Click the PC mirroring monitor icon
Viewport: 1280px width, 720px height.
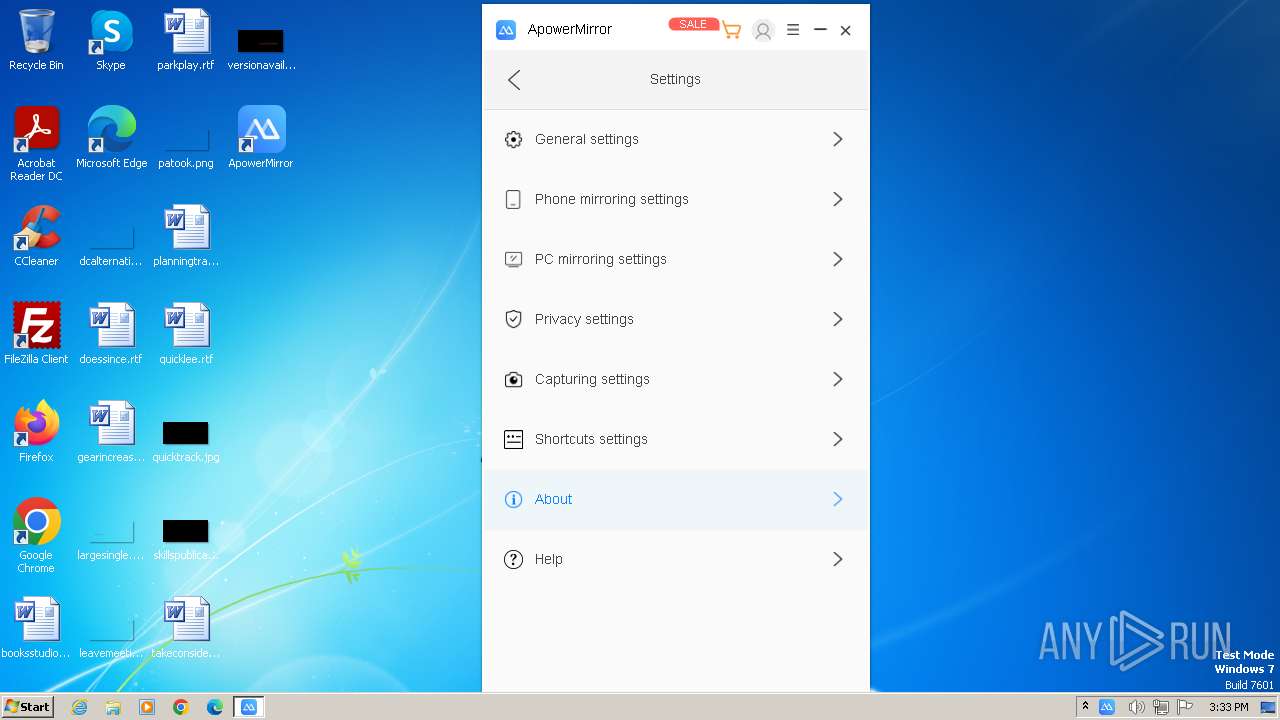click(513, 260)
